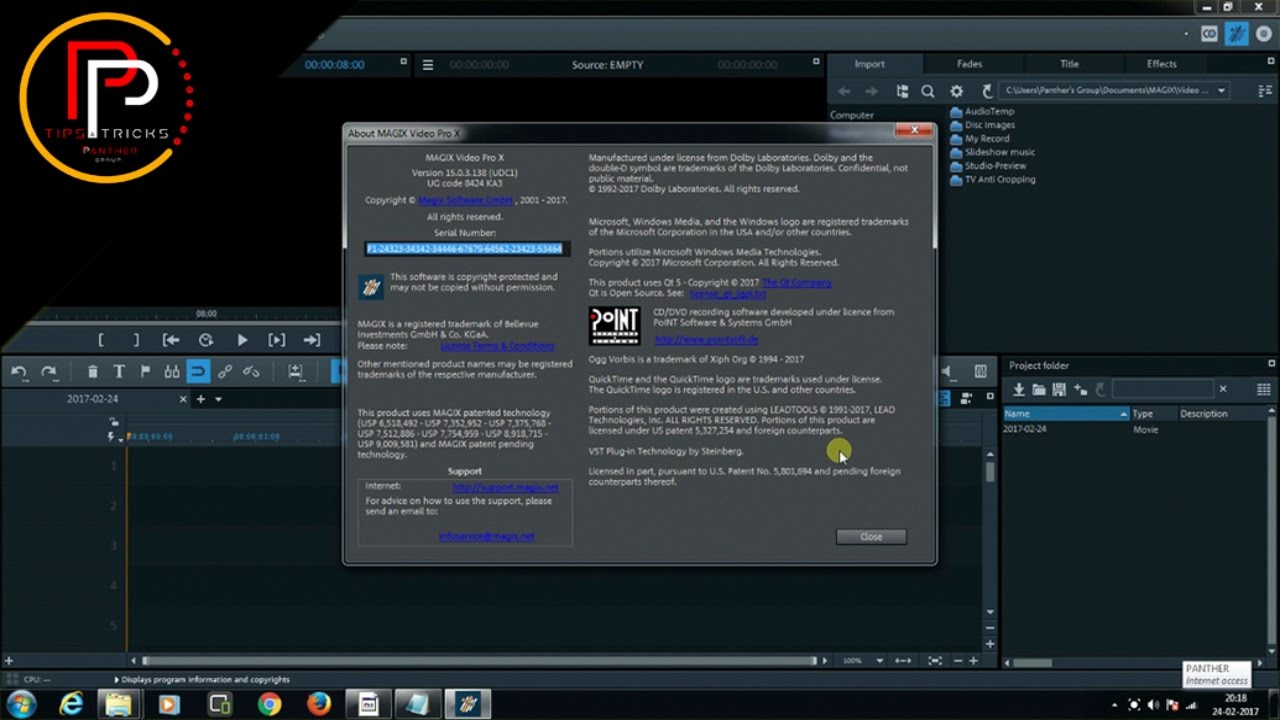Screen dimensions: 1280x720
Task: Open the My Record folder
Action: point(979,139)
